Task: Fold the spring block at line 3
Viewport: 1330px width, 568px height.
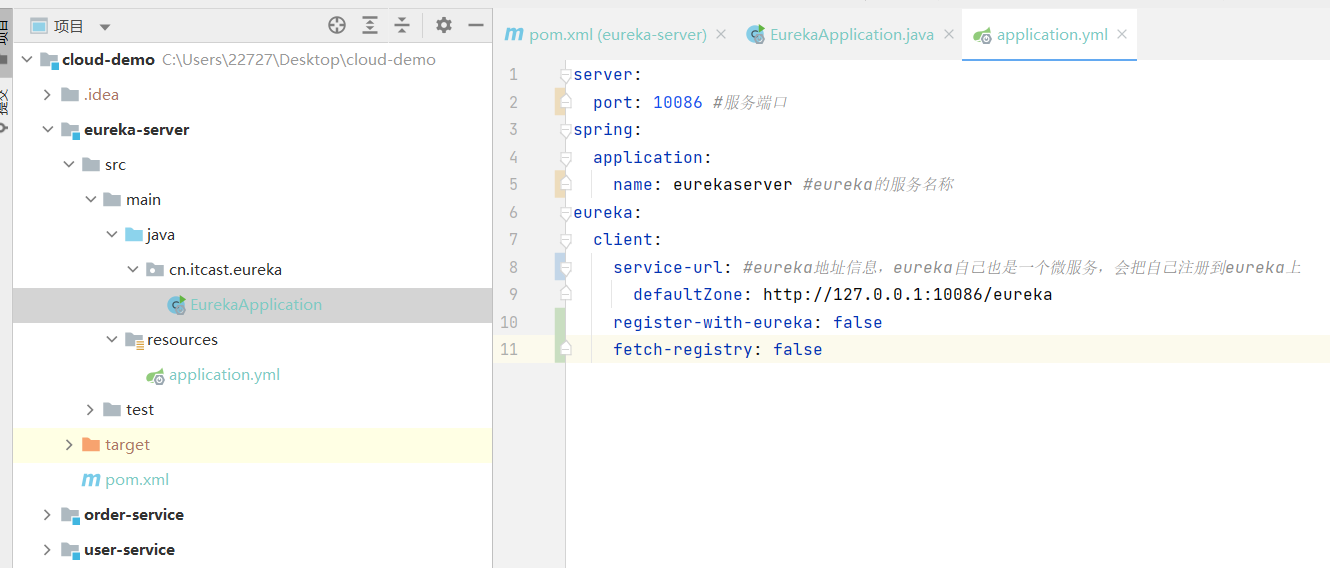Action: [565, 130]
